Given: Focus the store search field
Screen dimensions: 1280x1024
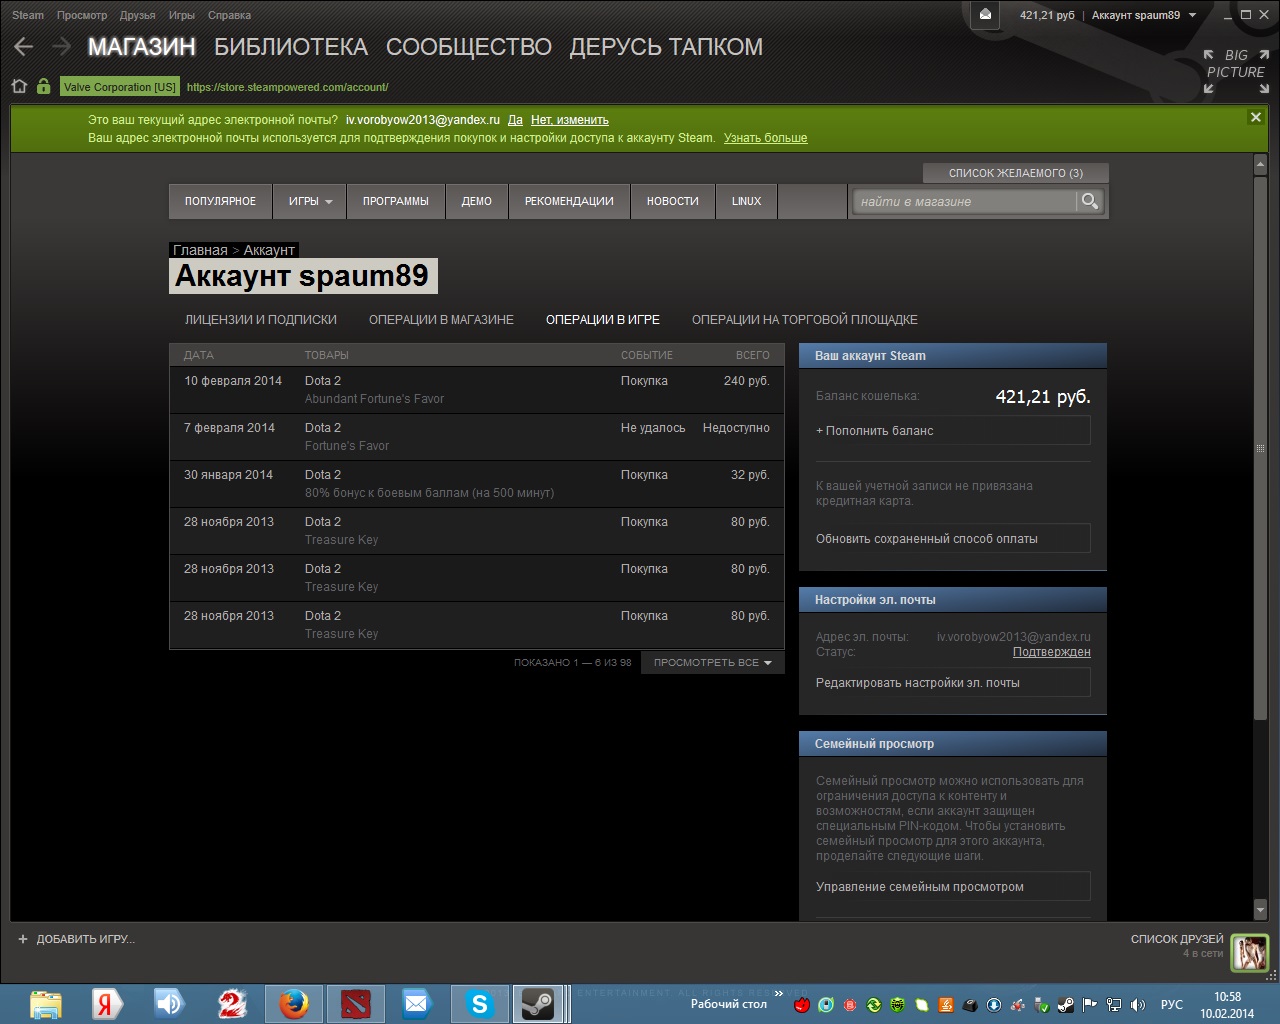Looking at the screenshot, I should (965, 201).
